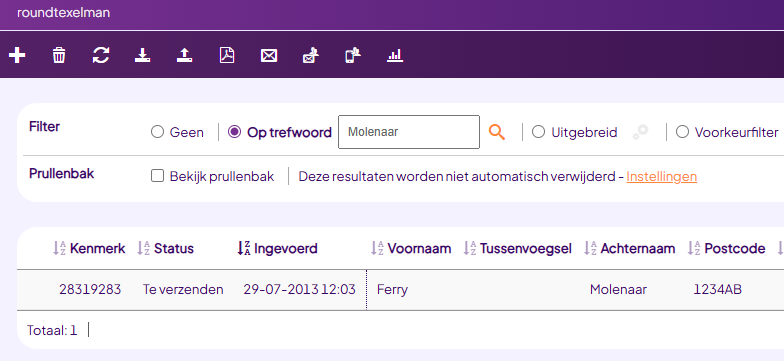Screen dimensions: 784x361
Task: Select the Uitgebreid filter radio button
Action: pos(538,132)
